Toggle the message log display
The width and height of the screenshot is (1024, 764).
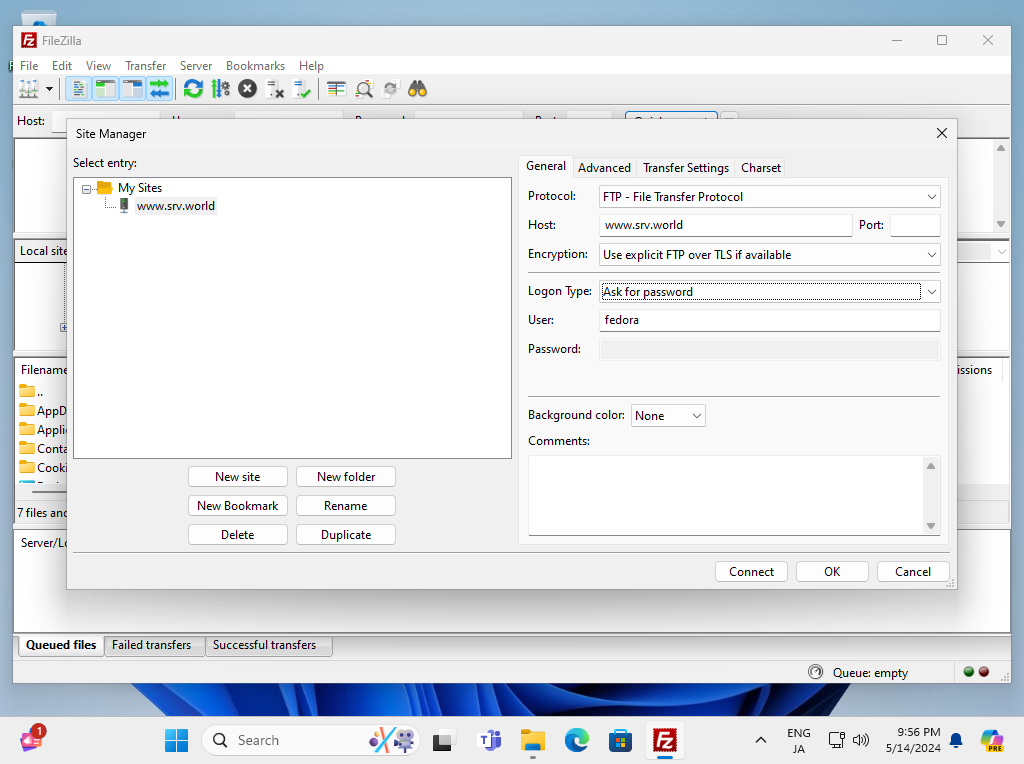coord(78,89)
